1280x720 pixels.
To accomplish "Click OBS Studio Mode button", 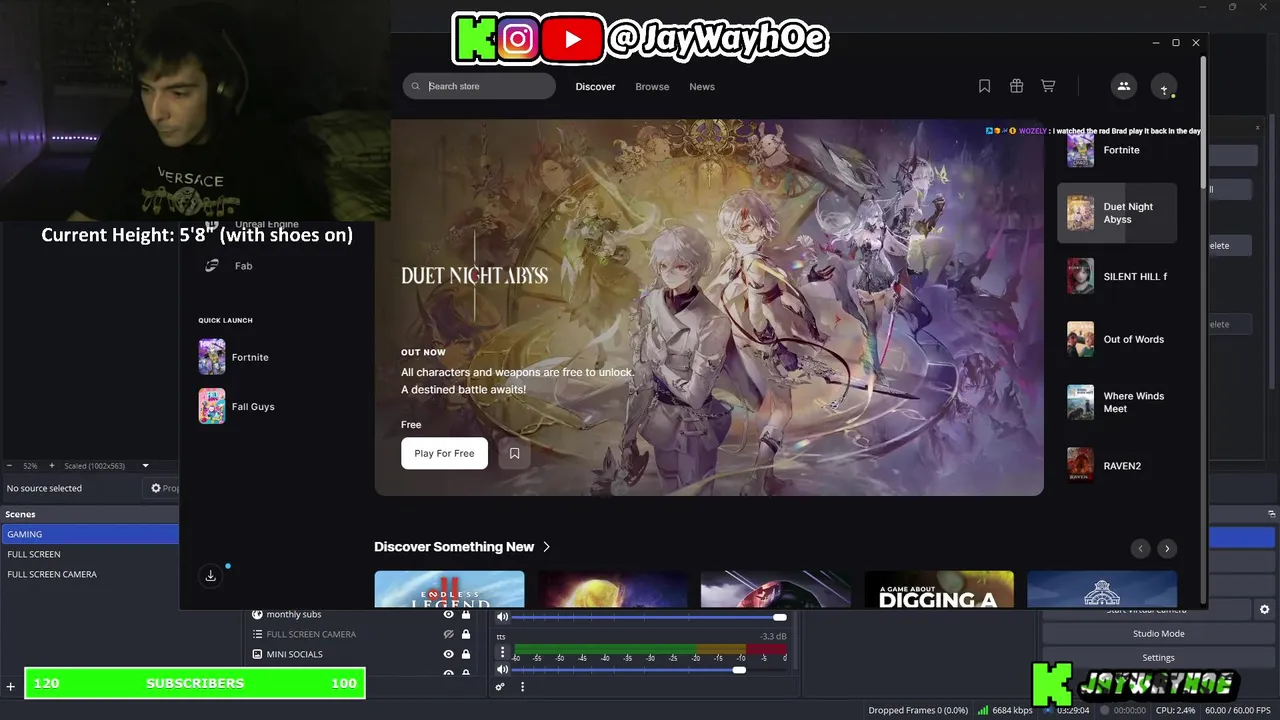I will [1158, 633].
